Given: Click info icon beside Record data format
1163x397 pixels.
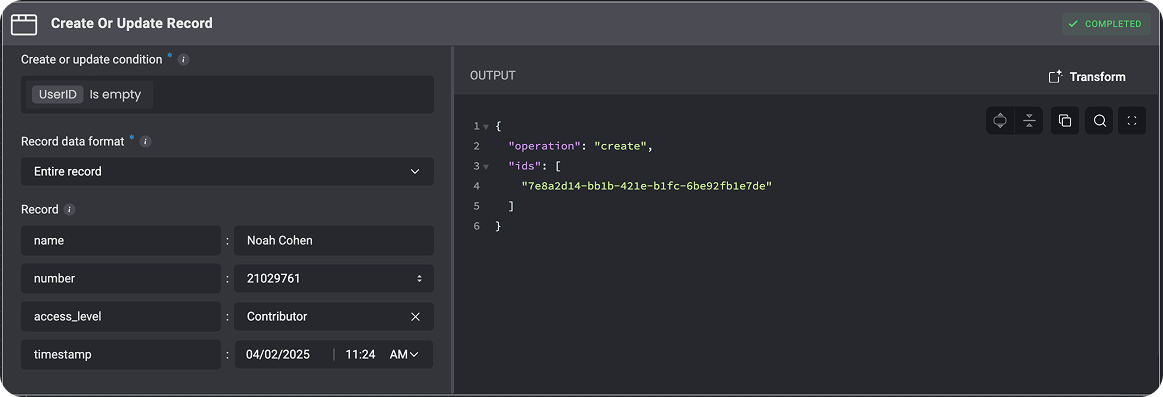Looking at the screenshot, I should 145,141.
